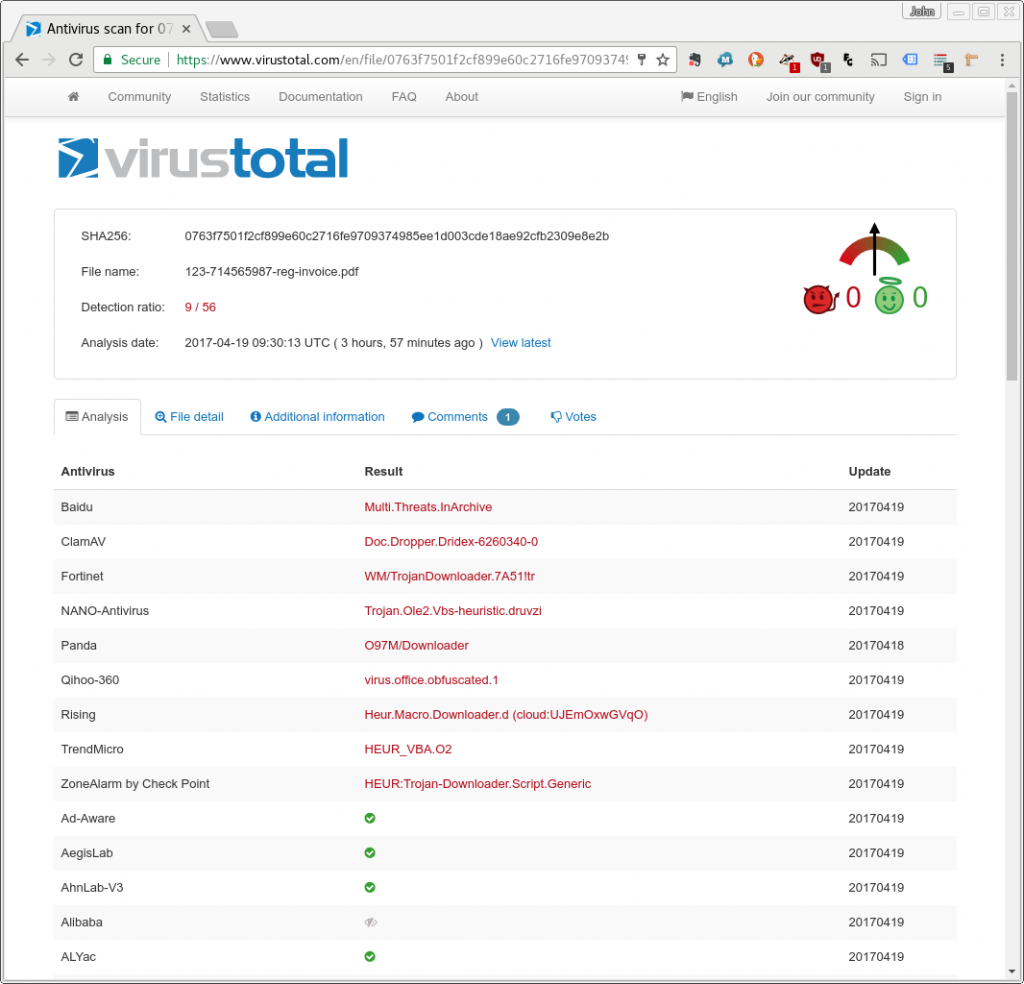
Task: Go back with the browser back arrow
Action: pos(22,60)
